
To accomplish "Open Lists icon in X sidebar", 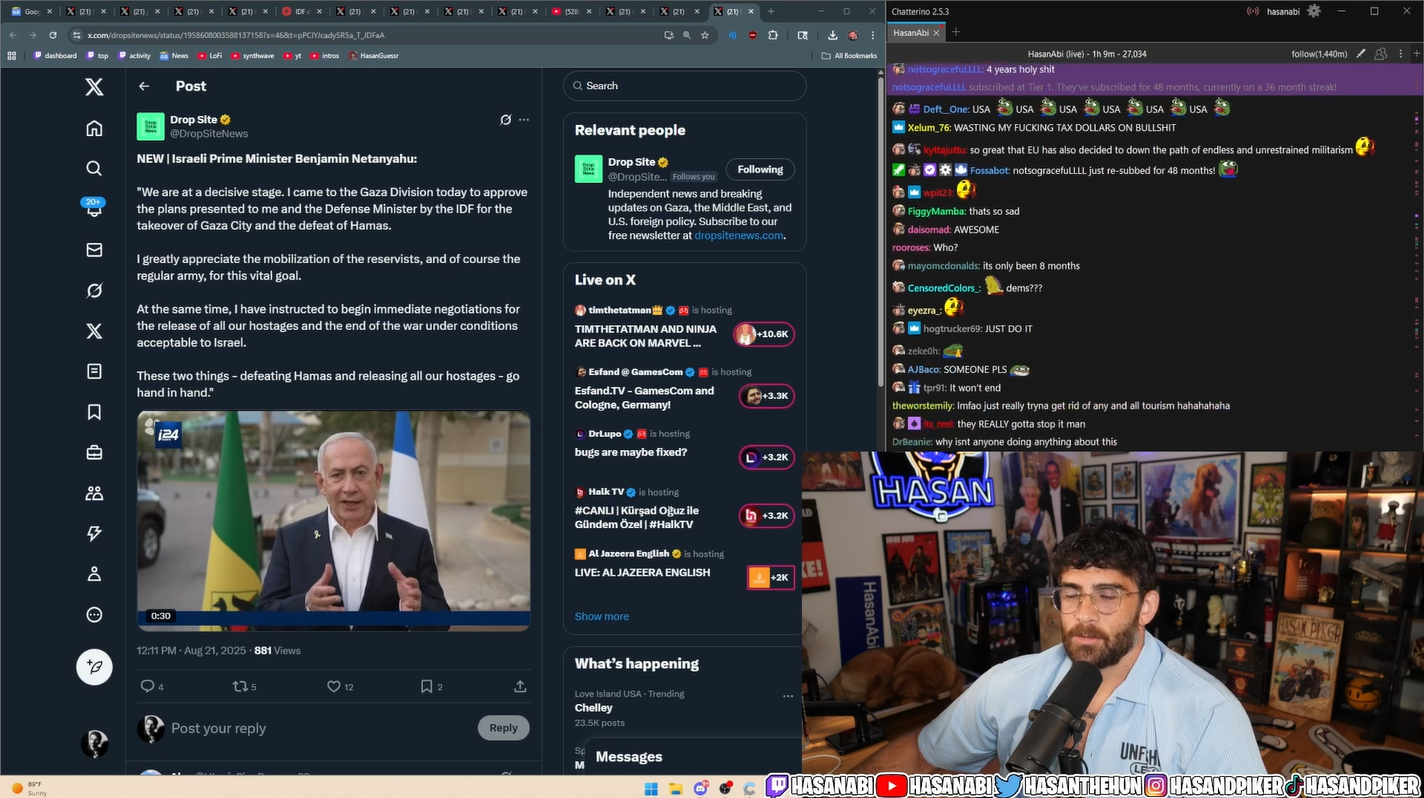I will point(94,371).
